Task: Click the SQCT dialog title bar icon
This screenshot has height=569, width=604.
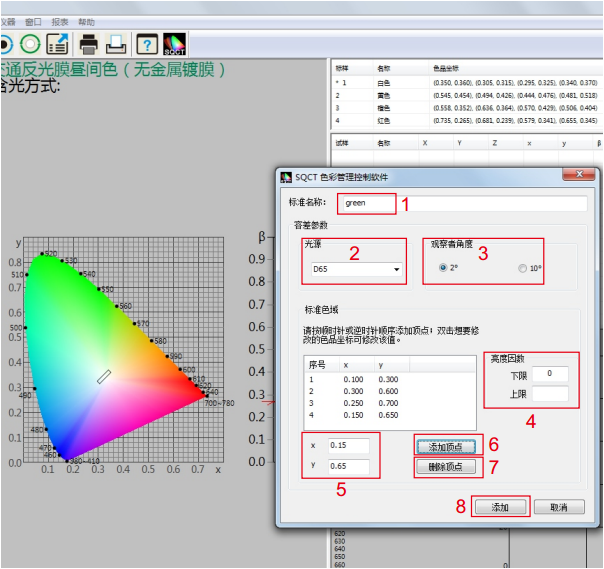Action: pos(285,177)
